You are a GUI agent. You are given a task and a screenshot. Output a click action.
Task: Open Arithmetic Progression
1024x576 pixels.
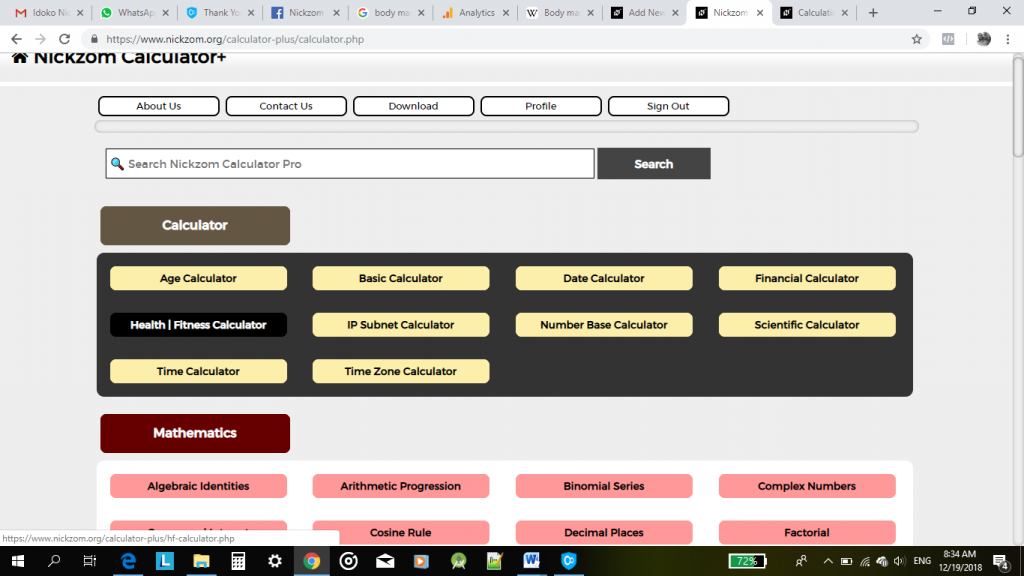coord(401,486)
